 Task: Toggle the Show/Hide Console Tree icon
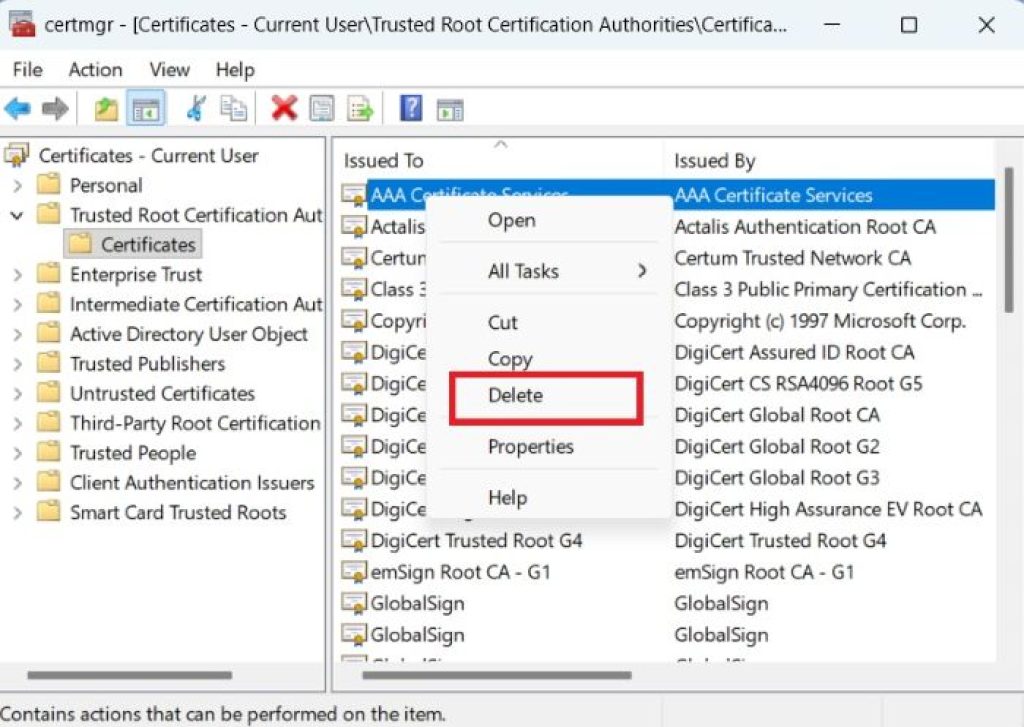click(146, 108)
